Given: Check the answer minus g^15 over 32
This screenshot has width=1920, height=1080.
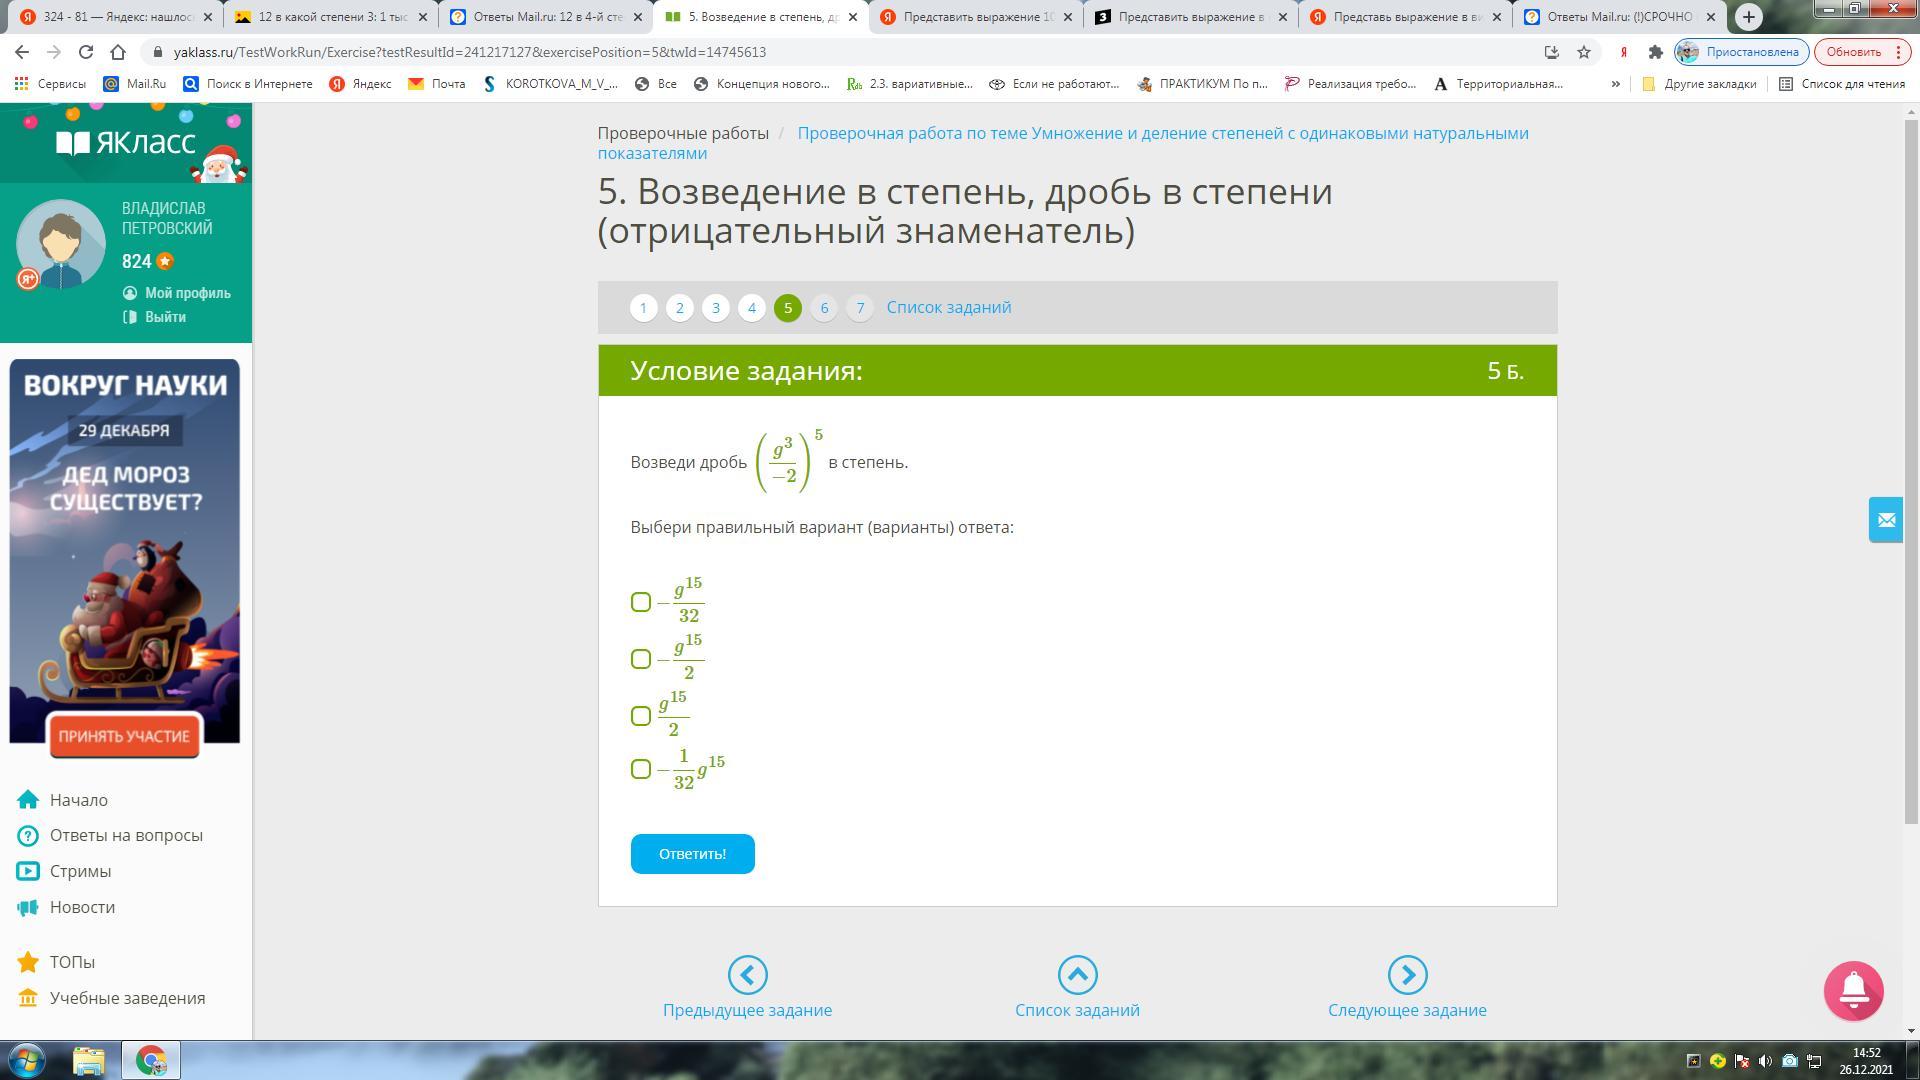Looking at the screenshot, I should [641, 602].
